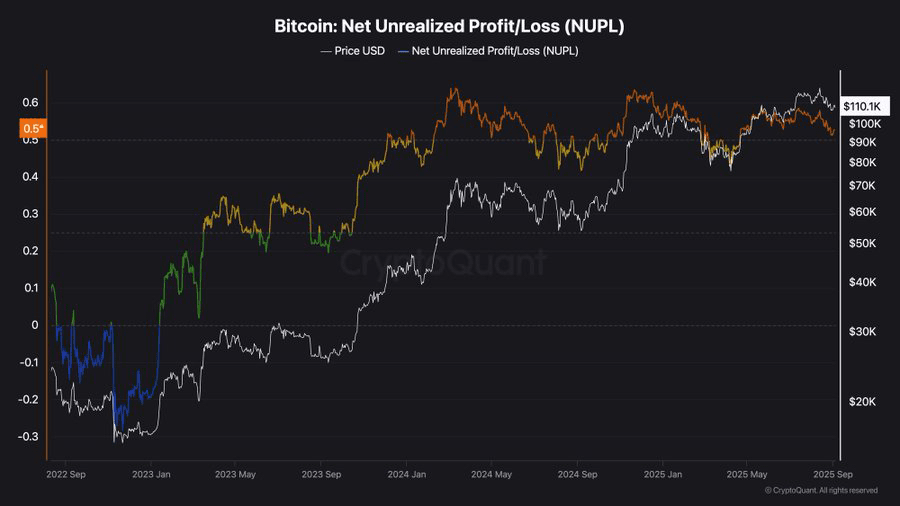Select the 2023 Jan date marker
Image resolution: width=900 pixels, height=506 pixels.
click(151, 474)
